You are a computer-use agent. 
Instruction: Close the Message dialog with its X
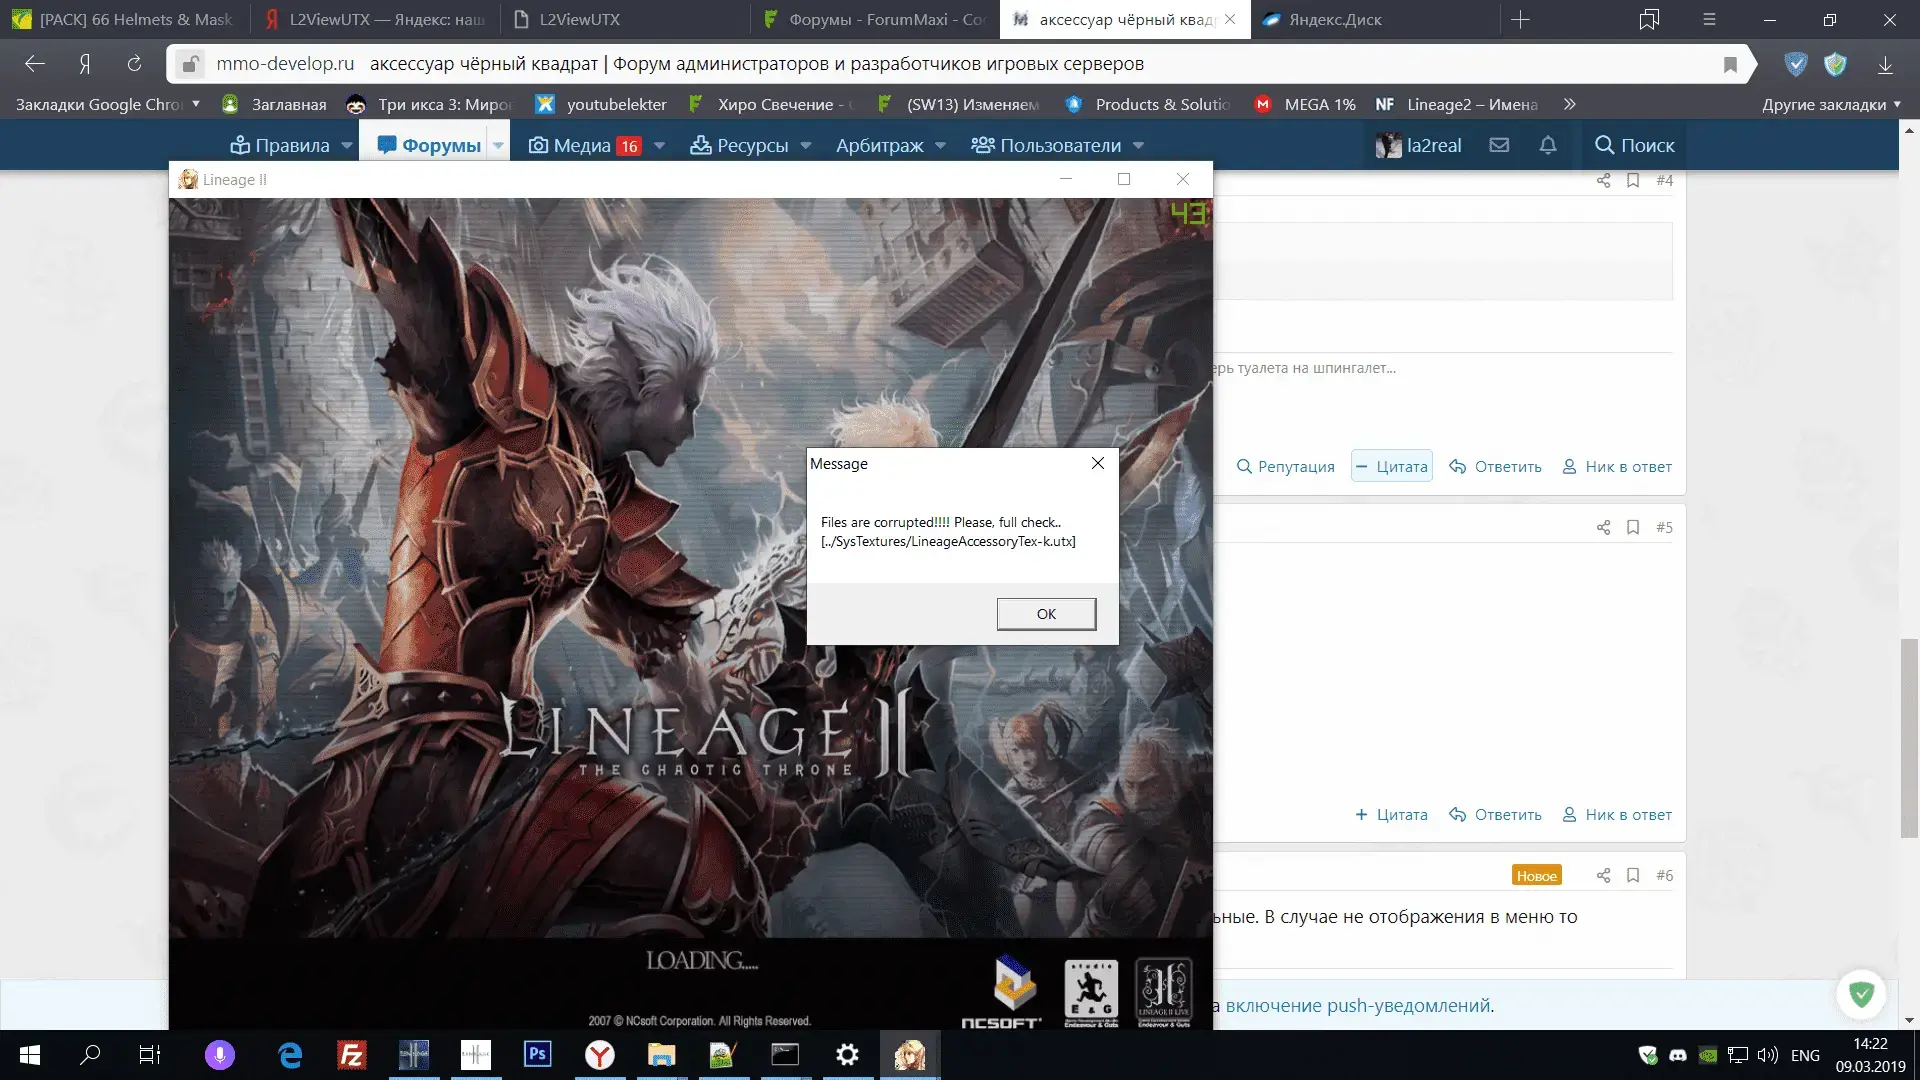(1098, 463)
